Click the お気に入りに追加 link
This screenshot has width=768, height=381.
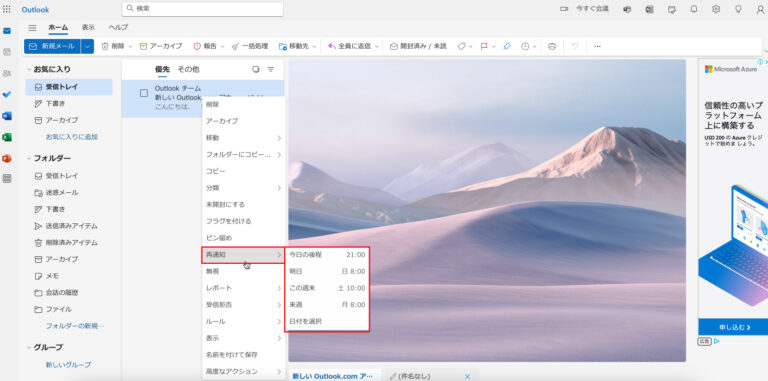pyautogui.click(x=72, y=137)
